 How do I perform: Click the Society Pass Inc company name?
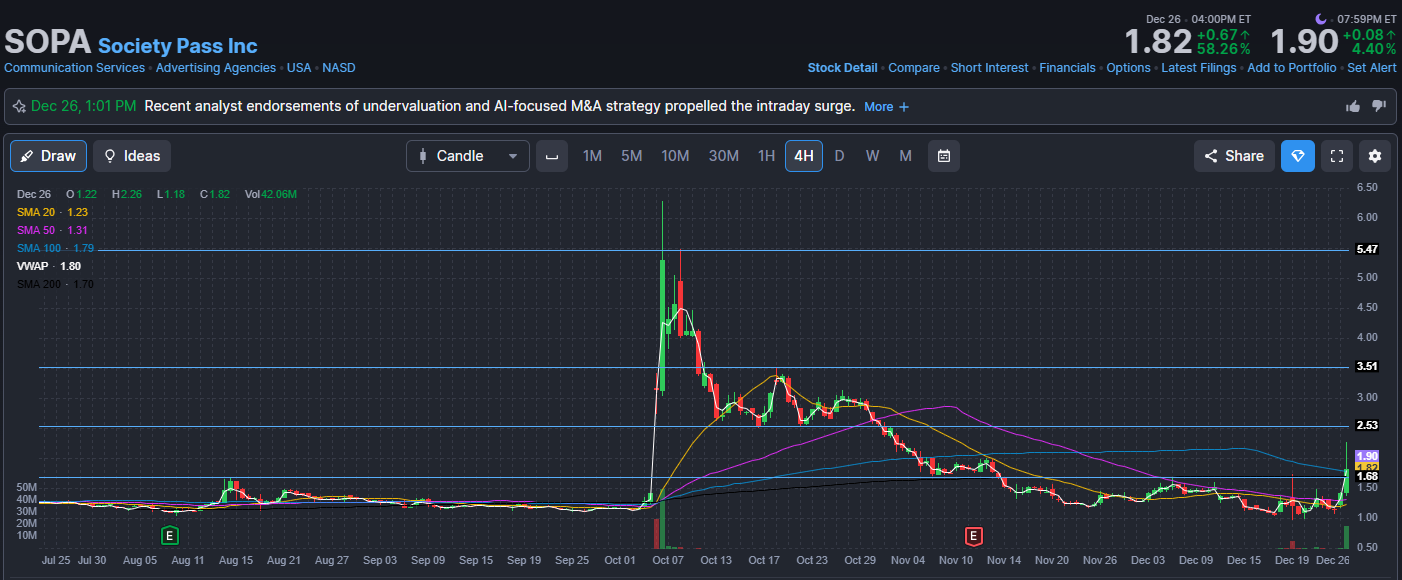pos(177,46)
